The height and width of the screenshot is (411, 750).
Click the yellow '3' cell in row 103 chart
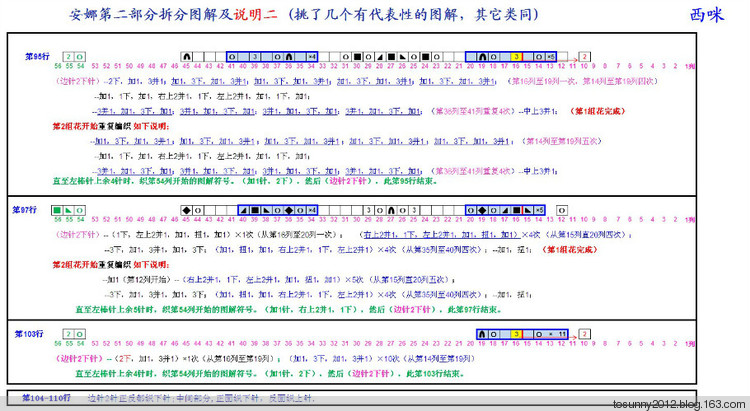[x=516, y=334]
